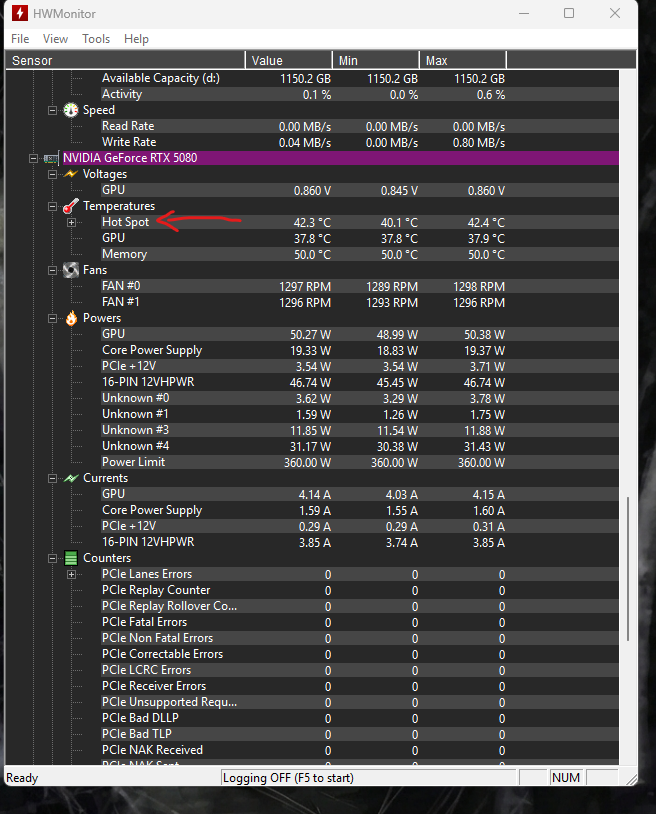Open the View menu
656x814 pixels.
click(55, 39)
